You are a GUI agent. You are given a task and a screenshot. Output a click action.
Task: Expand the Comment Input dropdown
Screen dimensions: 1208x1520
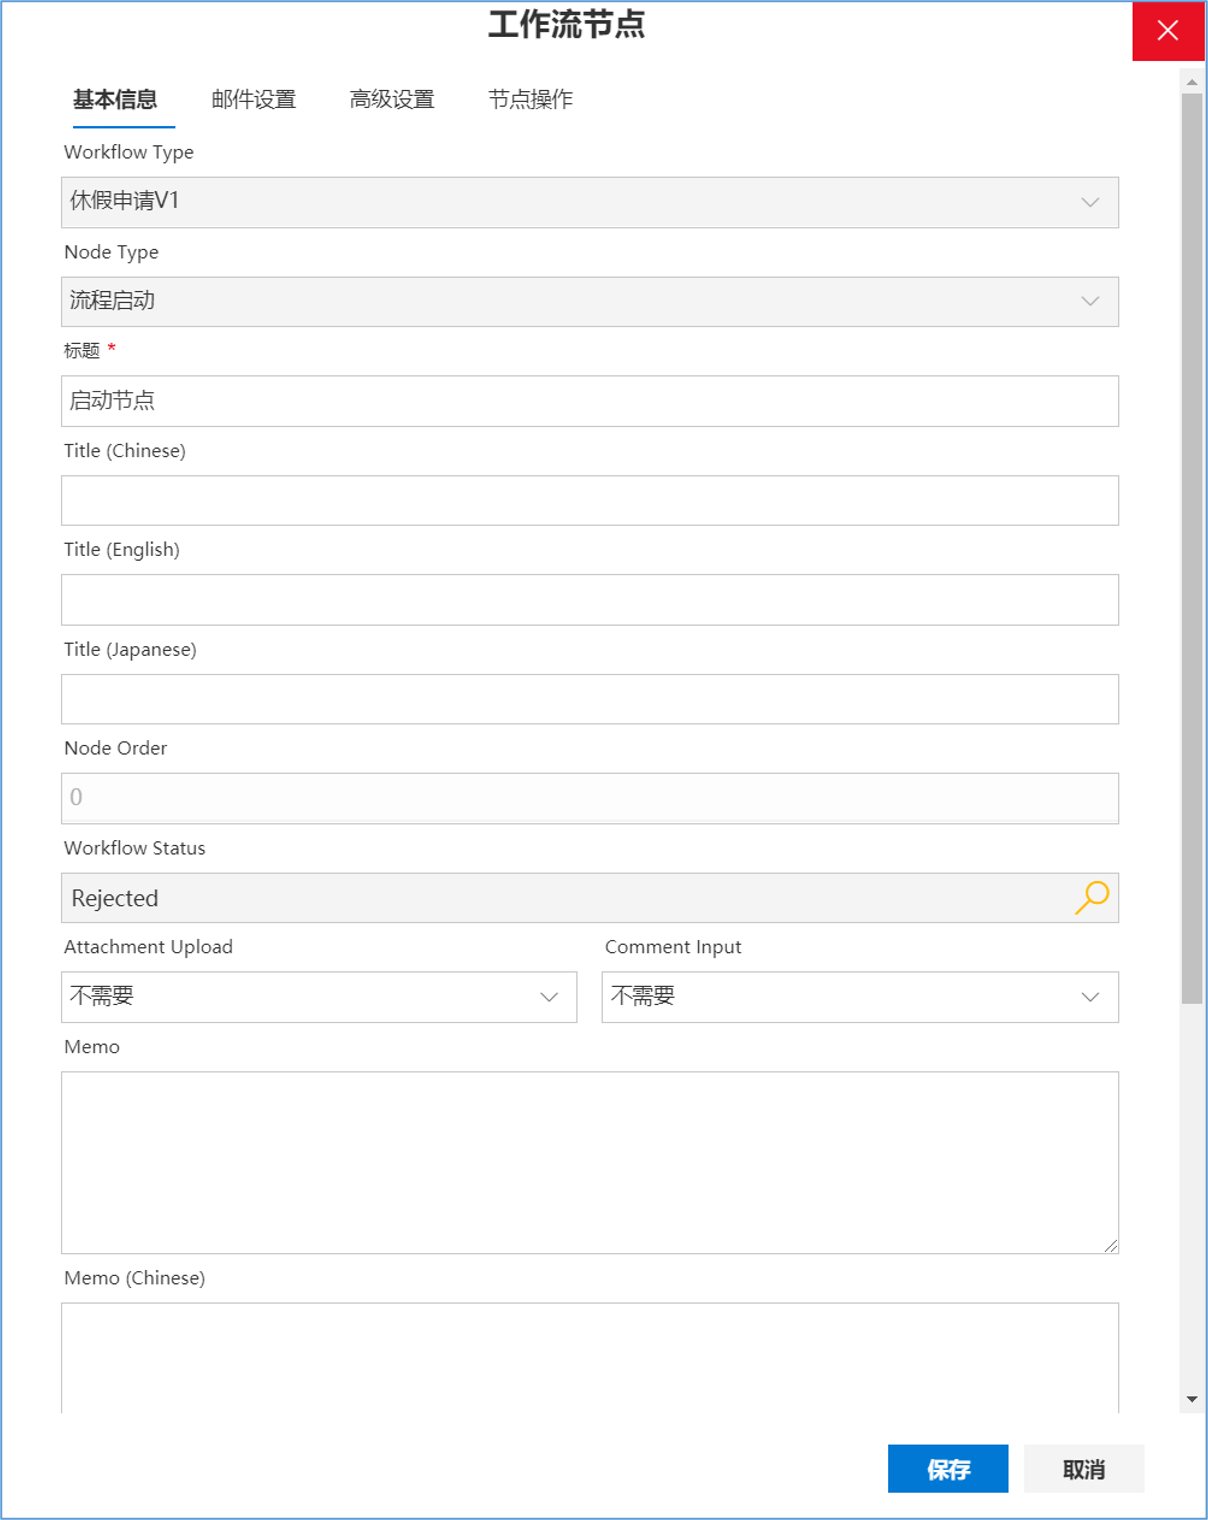point(860,997)
